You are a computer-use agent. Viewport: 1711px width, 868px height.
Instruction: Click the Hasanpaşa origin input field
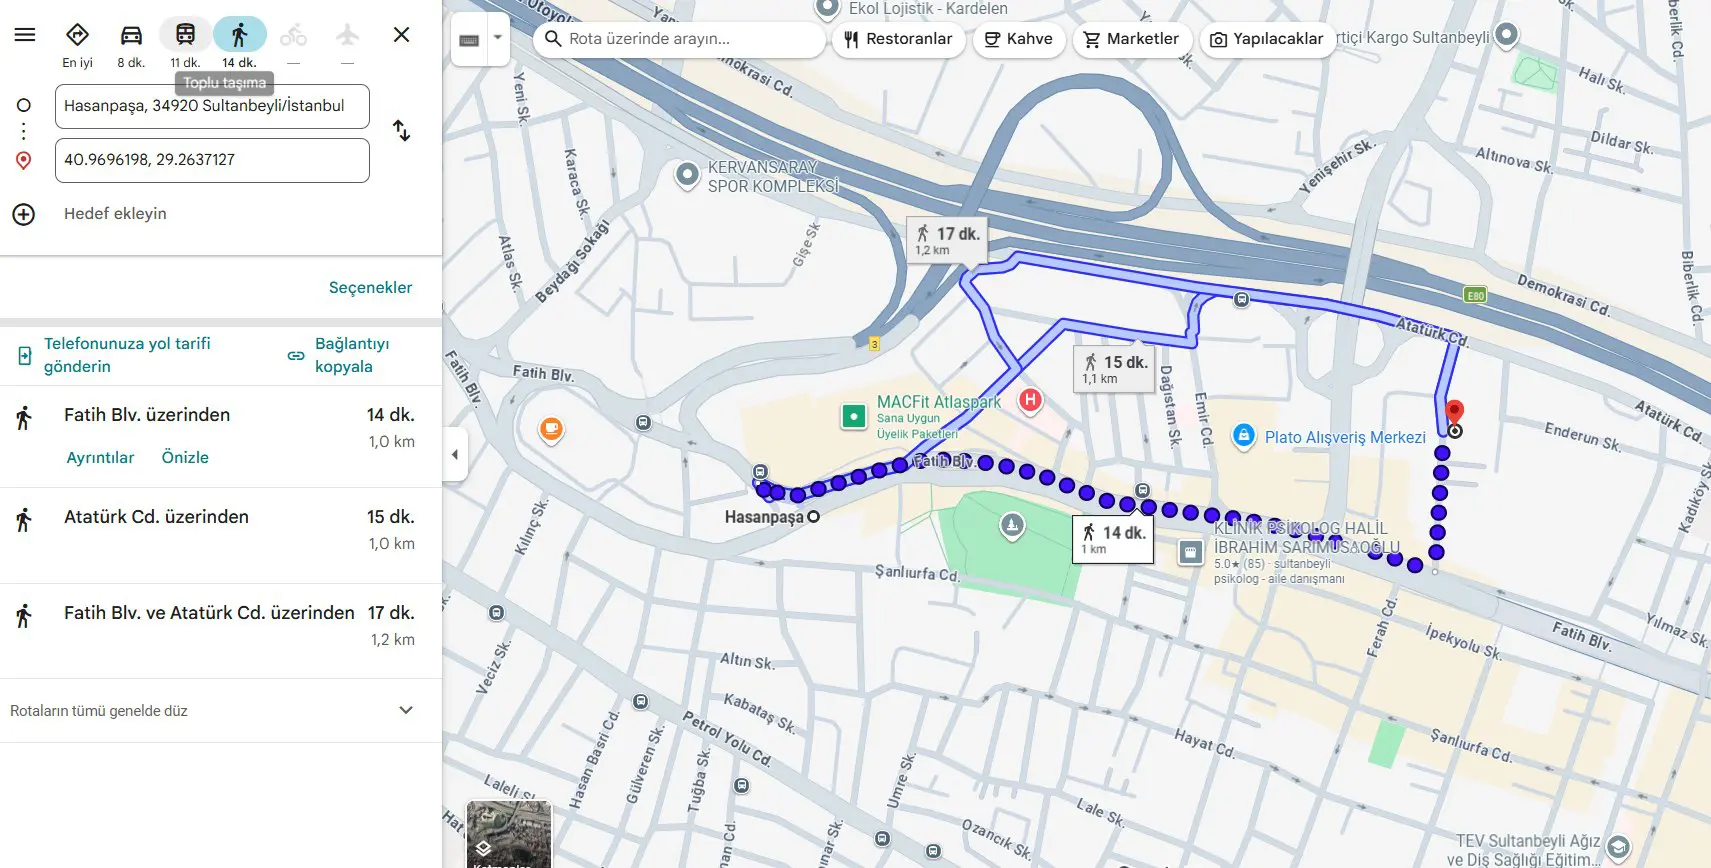tap(212, 107)
